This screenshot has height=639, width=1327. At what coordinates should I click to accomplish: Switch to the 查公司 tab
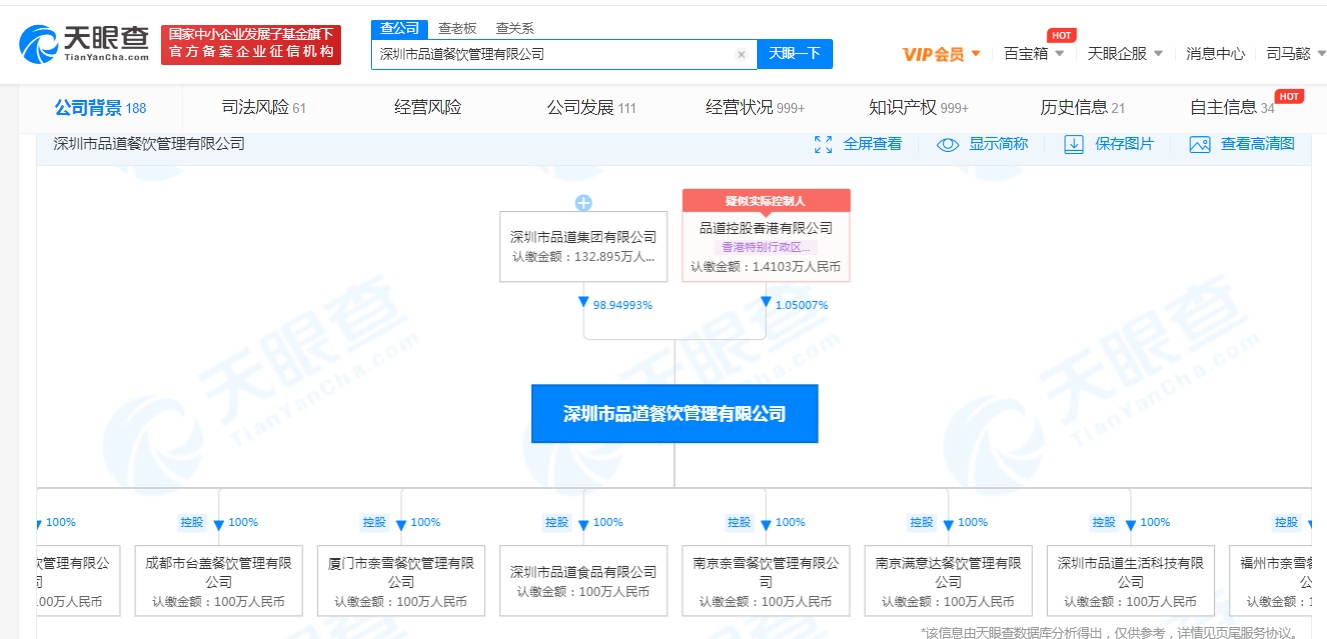click(x=399, y=28)
